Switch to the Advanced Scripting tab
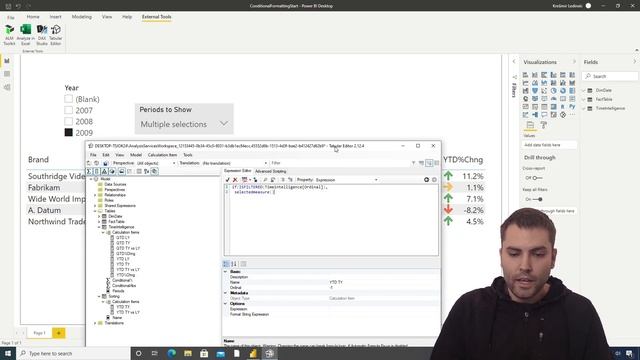The height and width of the screenshot is (360, 640). (271, 171)
